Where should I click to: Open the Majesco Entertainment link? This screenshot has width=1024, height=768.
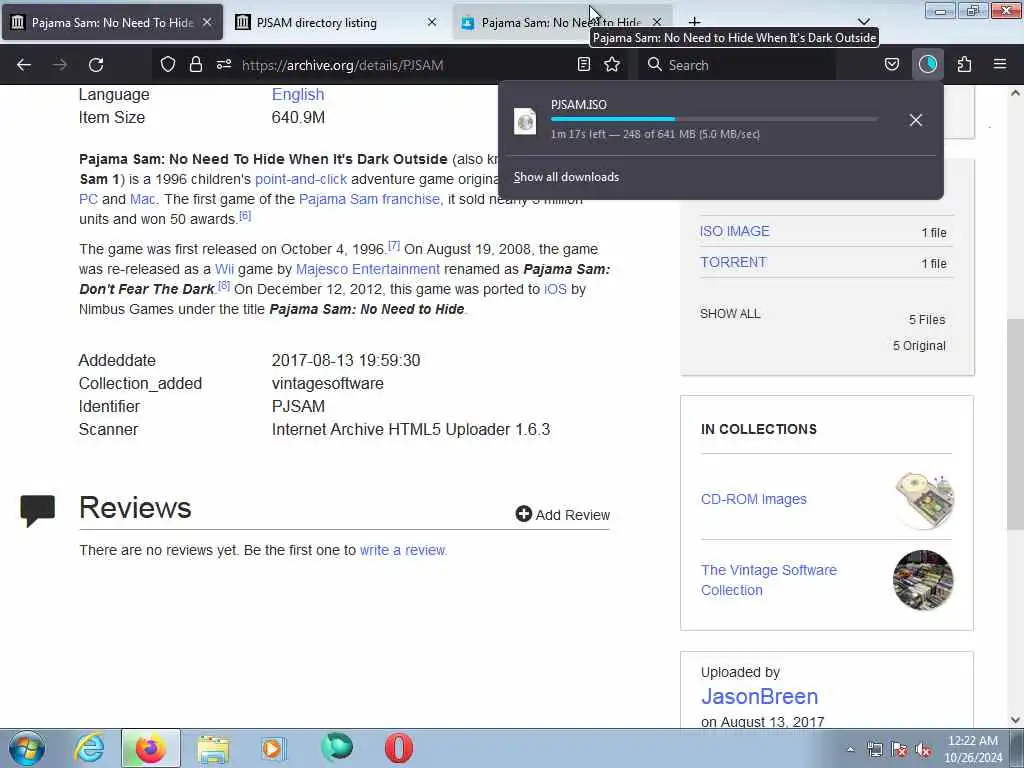(368, 269)
